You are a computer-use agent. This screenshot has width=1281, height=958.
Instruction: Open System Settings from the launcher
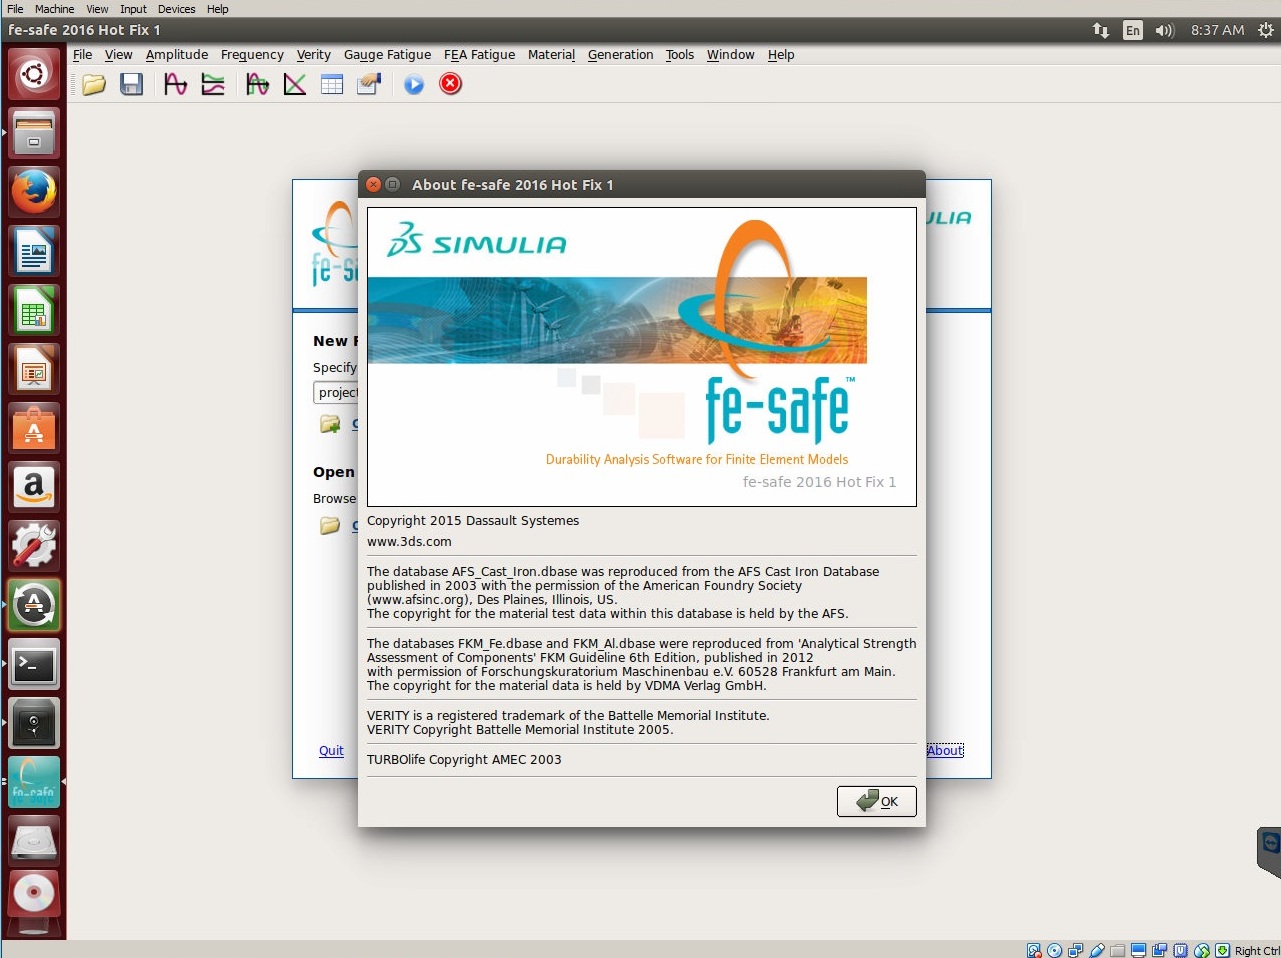[34, 546]
